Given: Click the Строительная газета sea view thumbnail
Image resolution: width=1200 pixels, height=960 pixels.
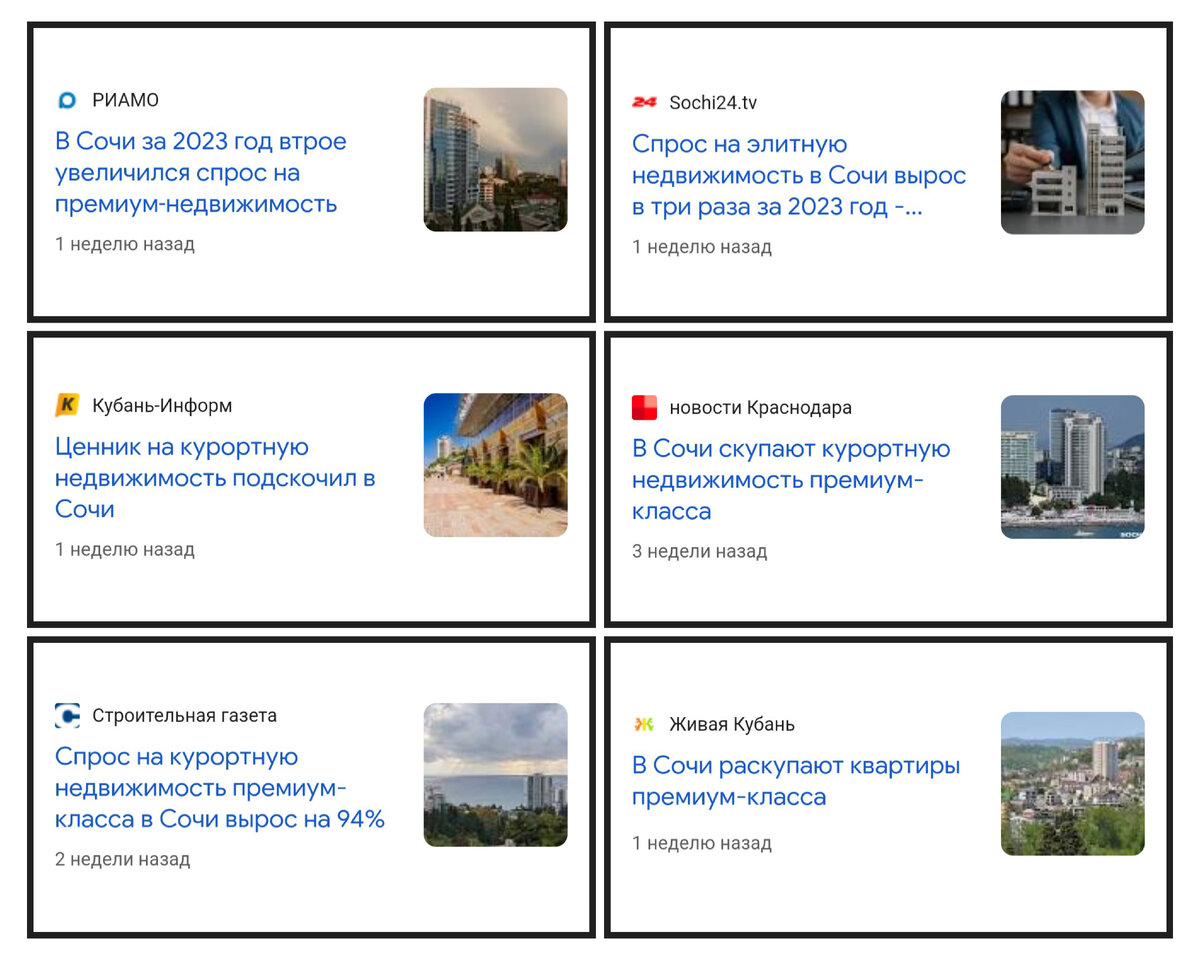Looking at the screenshot, I should click(495, 775).
